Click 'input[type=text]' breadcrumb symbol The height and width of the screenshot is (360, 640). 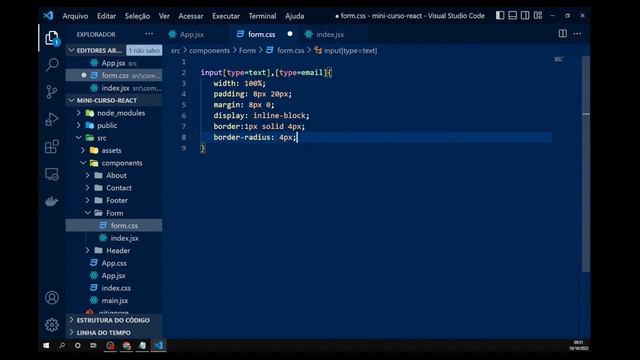tap(346, 51)
